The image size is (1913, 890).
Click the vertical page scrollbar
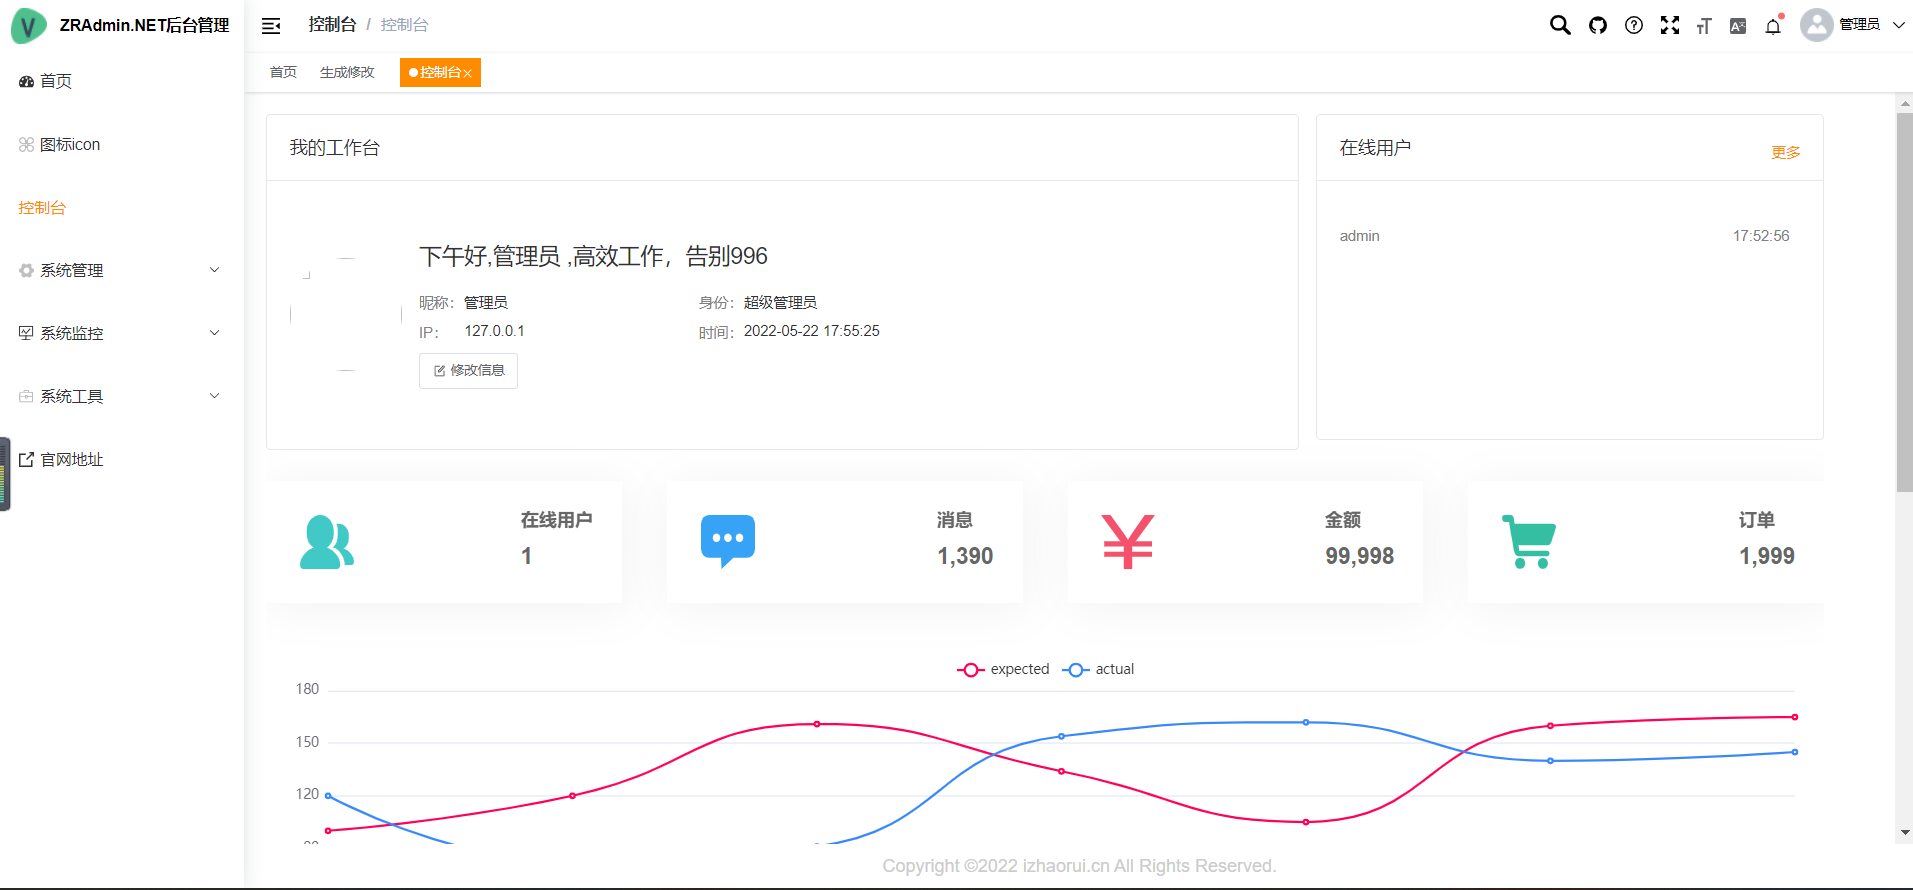[1904, 300]
